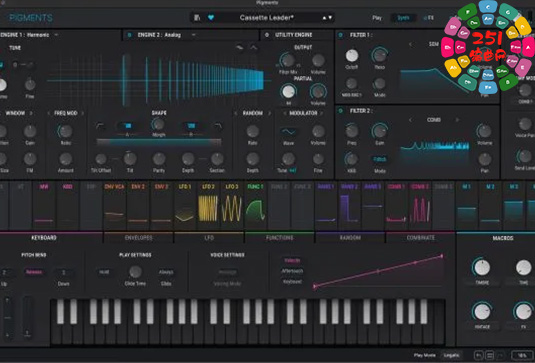535x363 pixels.
Task: Click the Modulator Wave sine icon
Action: tap(289, 132)
